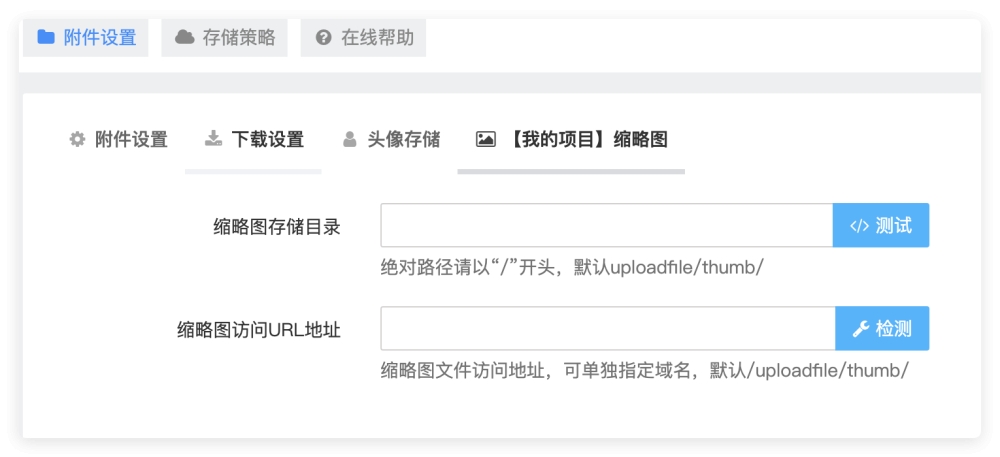Focus the 缩略图存储目录 input field
The image size is (1000, 457).
tap(607, 225)
